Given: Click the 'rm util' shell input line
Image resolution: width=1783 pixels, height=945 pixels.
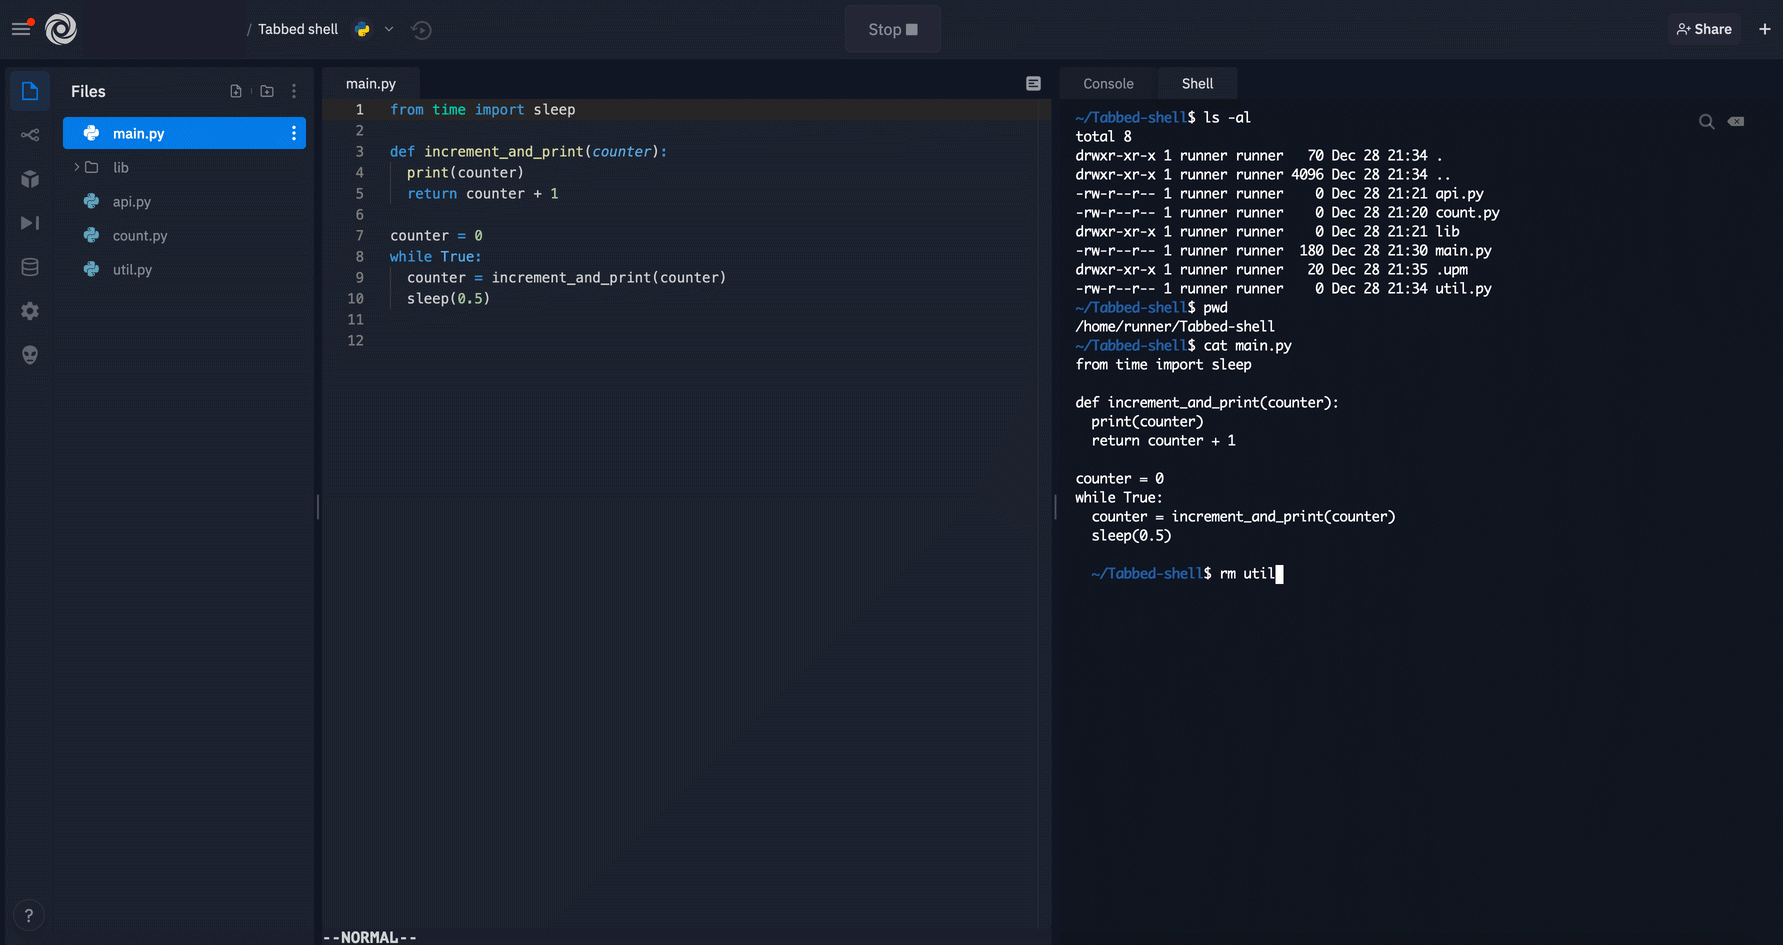Looking at the screenshot, I should 1187,574.
